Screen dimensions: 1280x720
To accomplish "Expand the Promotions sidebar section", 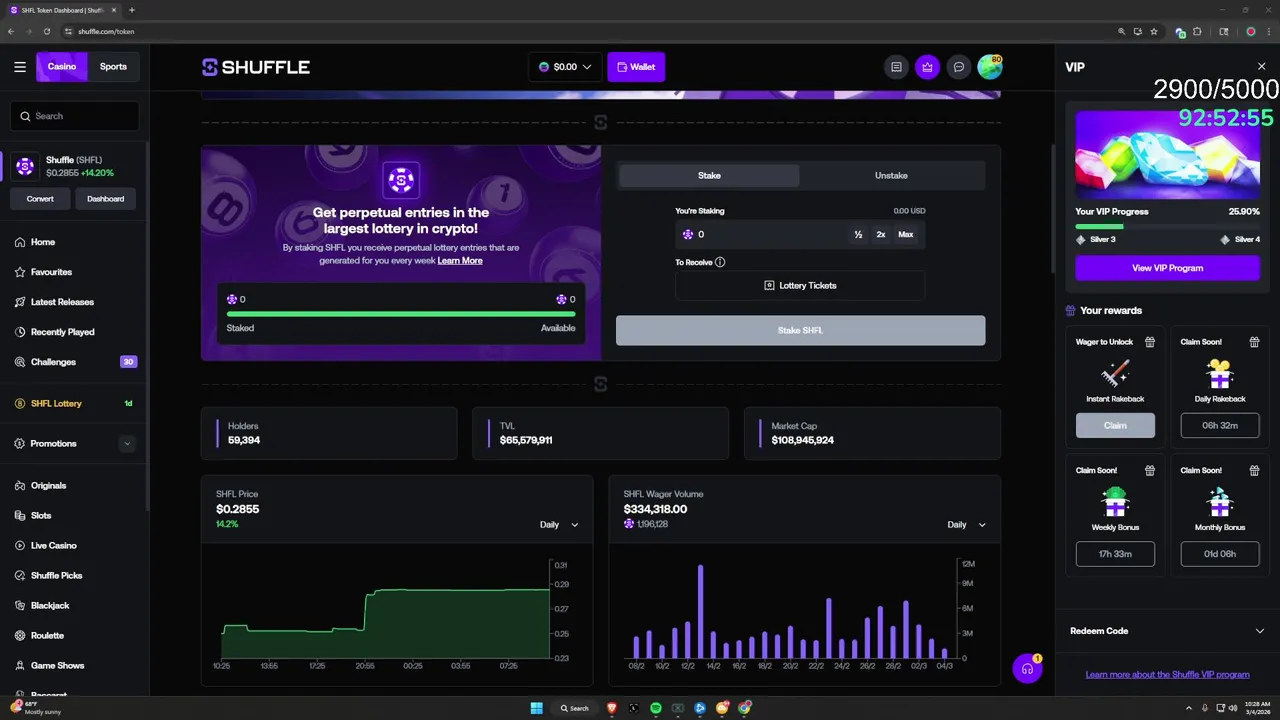I will (x=126, y=444).
